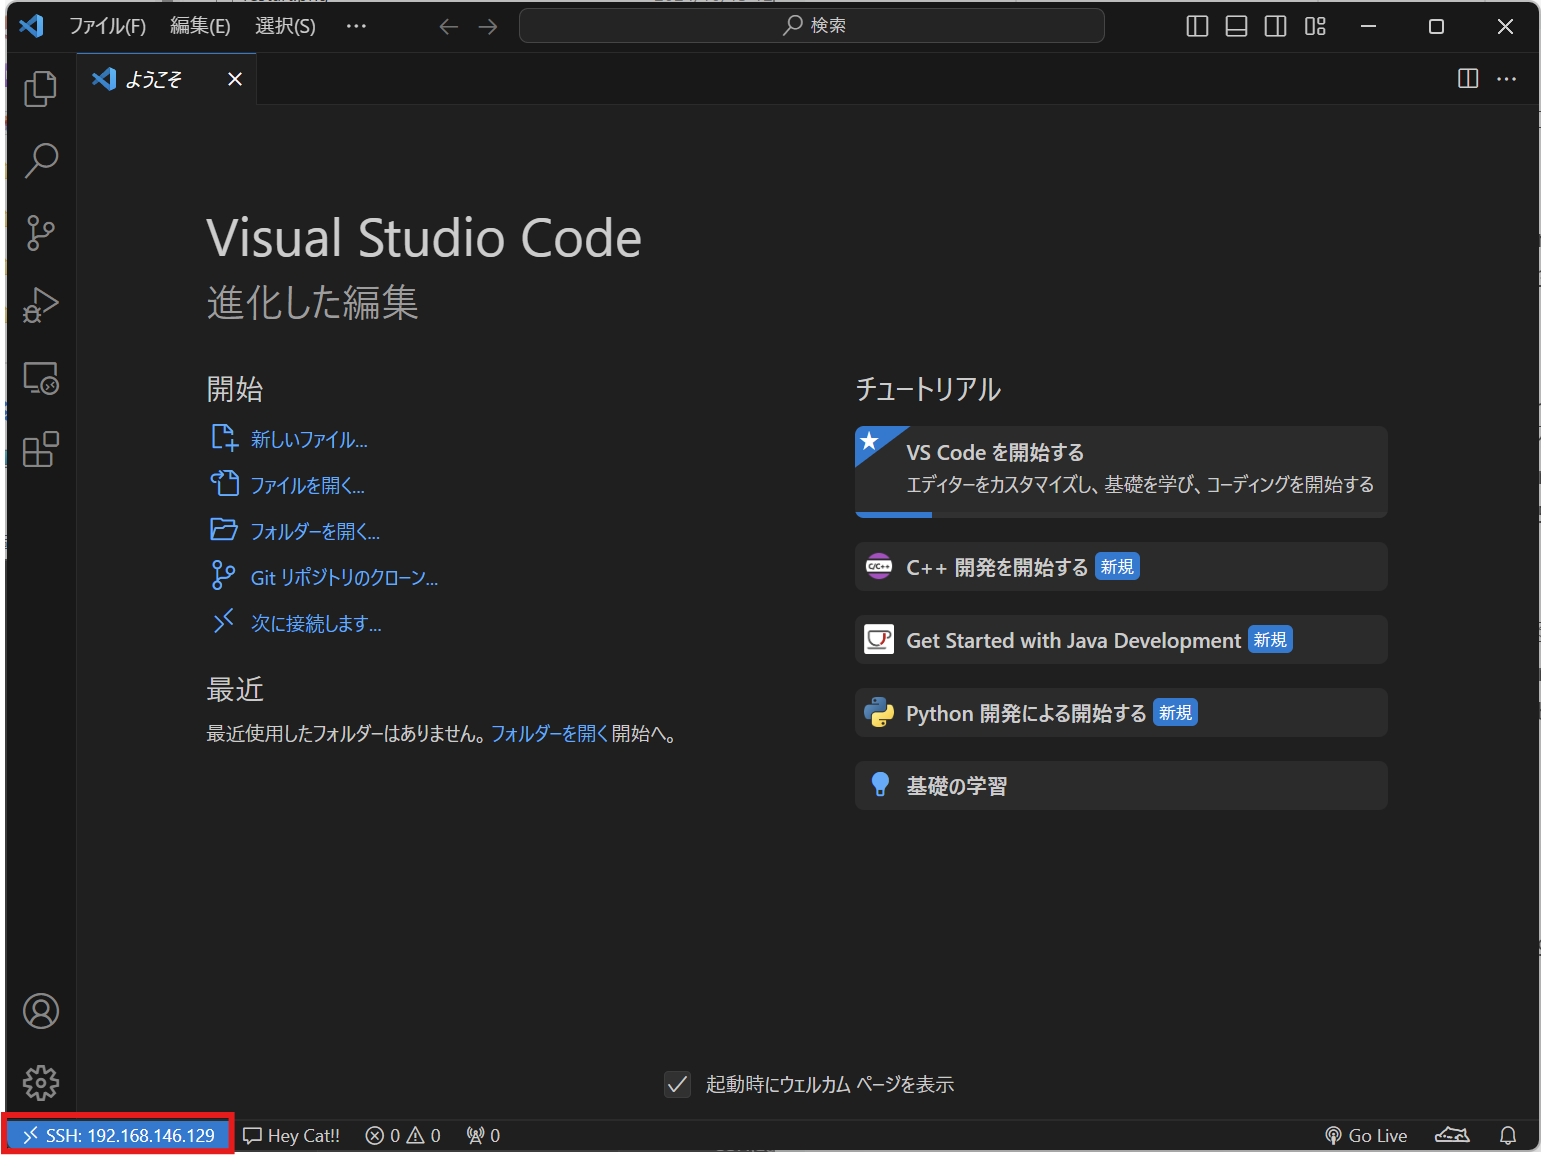Screen dimensions: 1541x1155
Task: Toggle the secondary side bar layout icon
Action: (1276, 26)
